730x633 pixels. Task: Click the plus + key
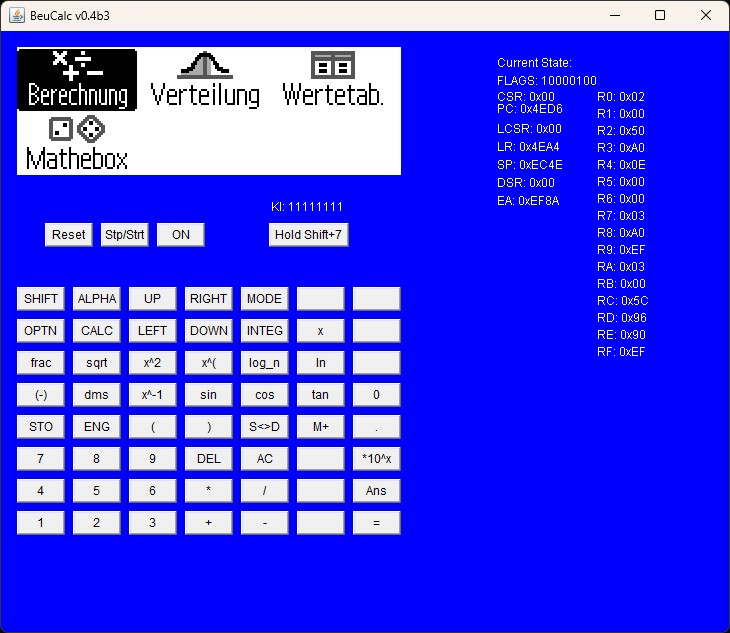(208, 523)
